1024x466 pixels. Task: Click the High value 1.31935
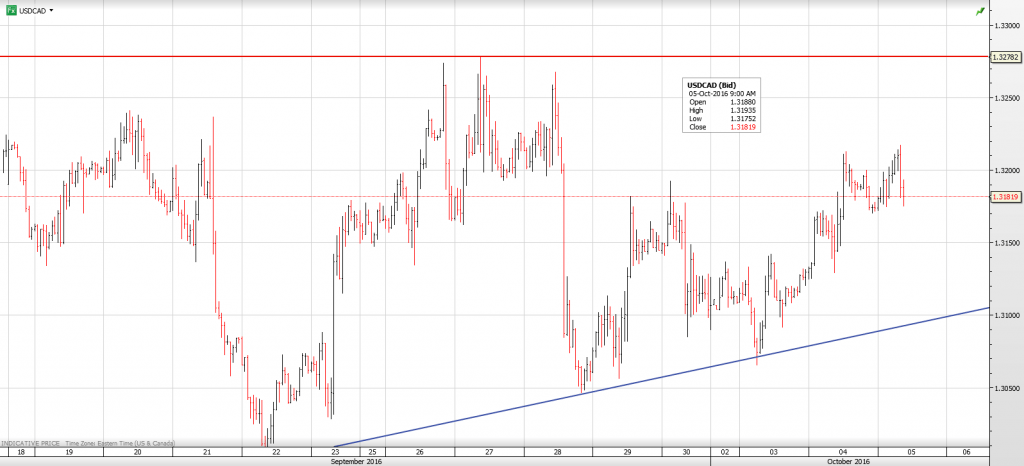(x=743, y=110)
